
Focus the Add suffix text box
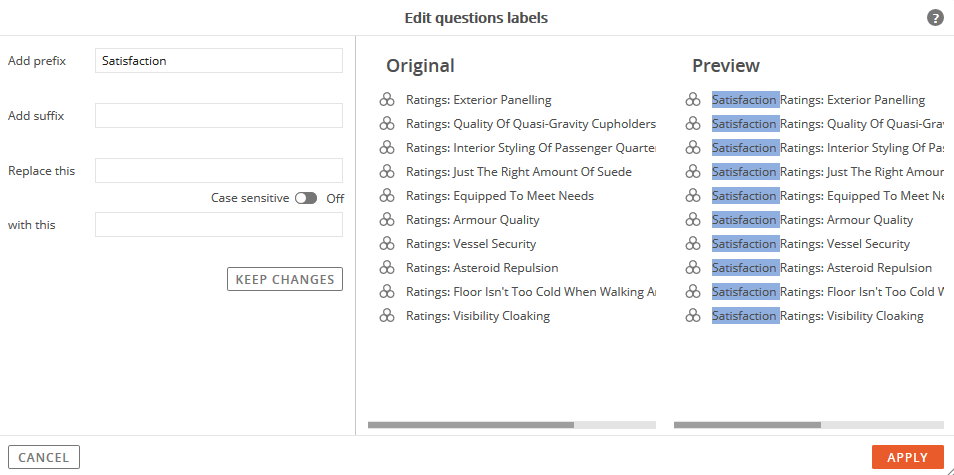click(219, 116)
